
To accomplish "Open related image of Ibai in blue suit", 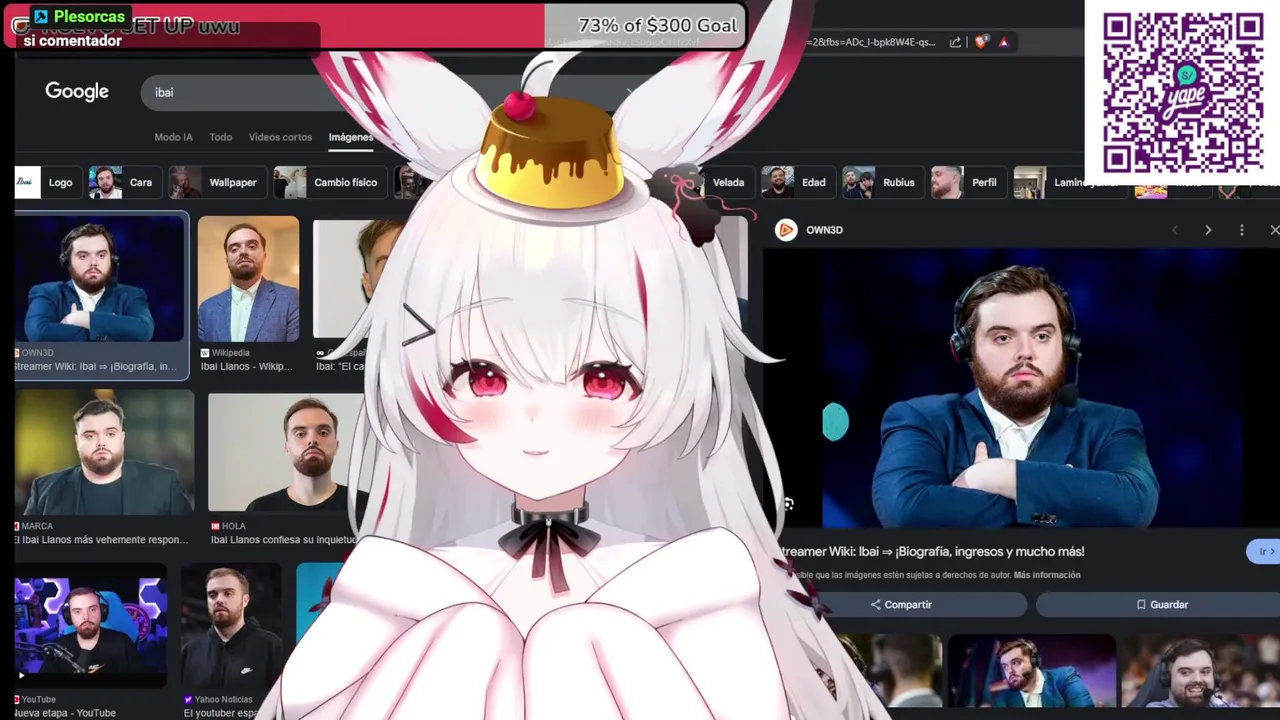I will tap(1031, 672).
